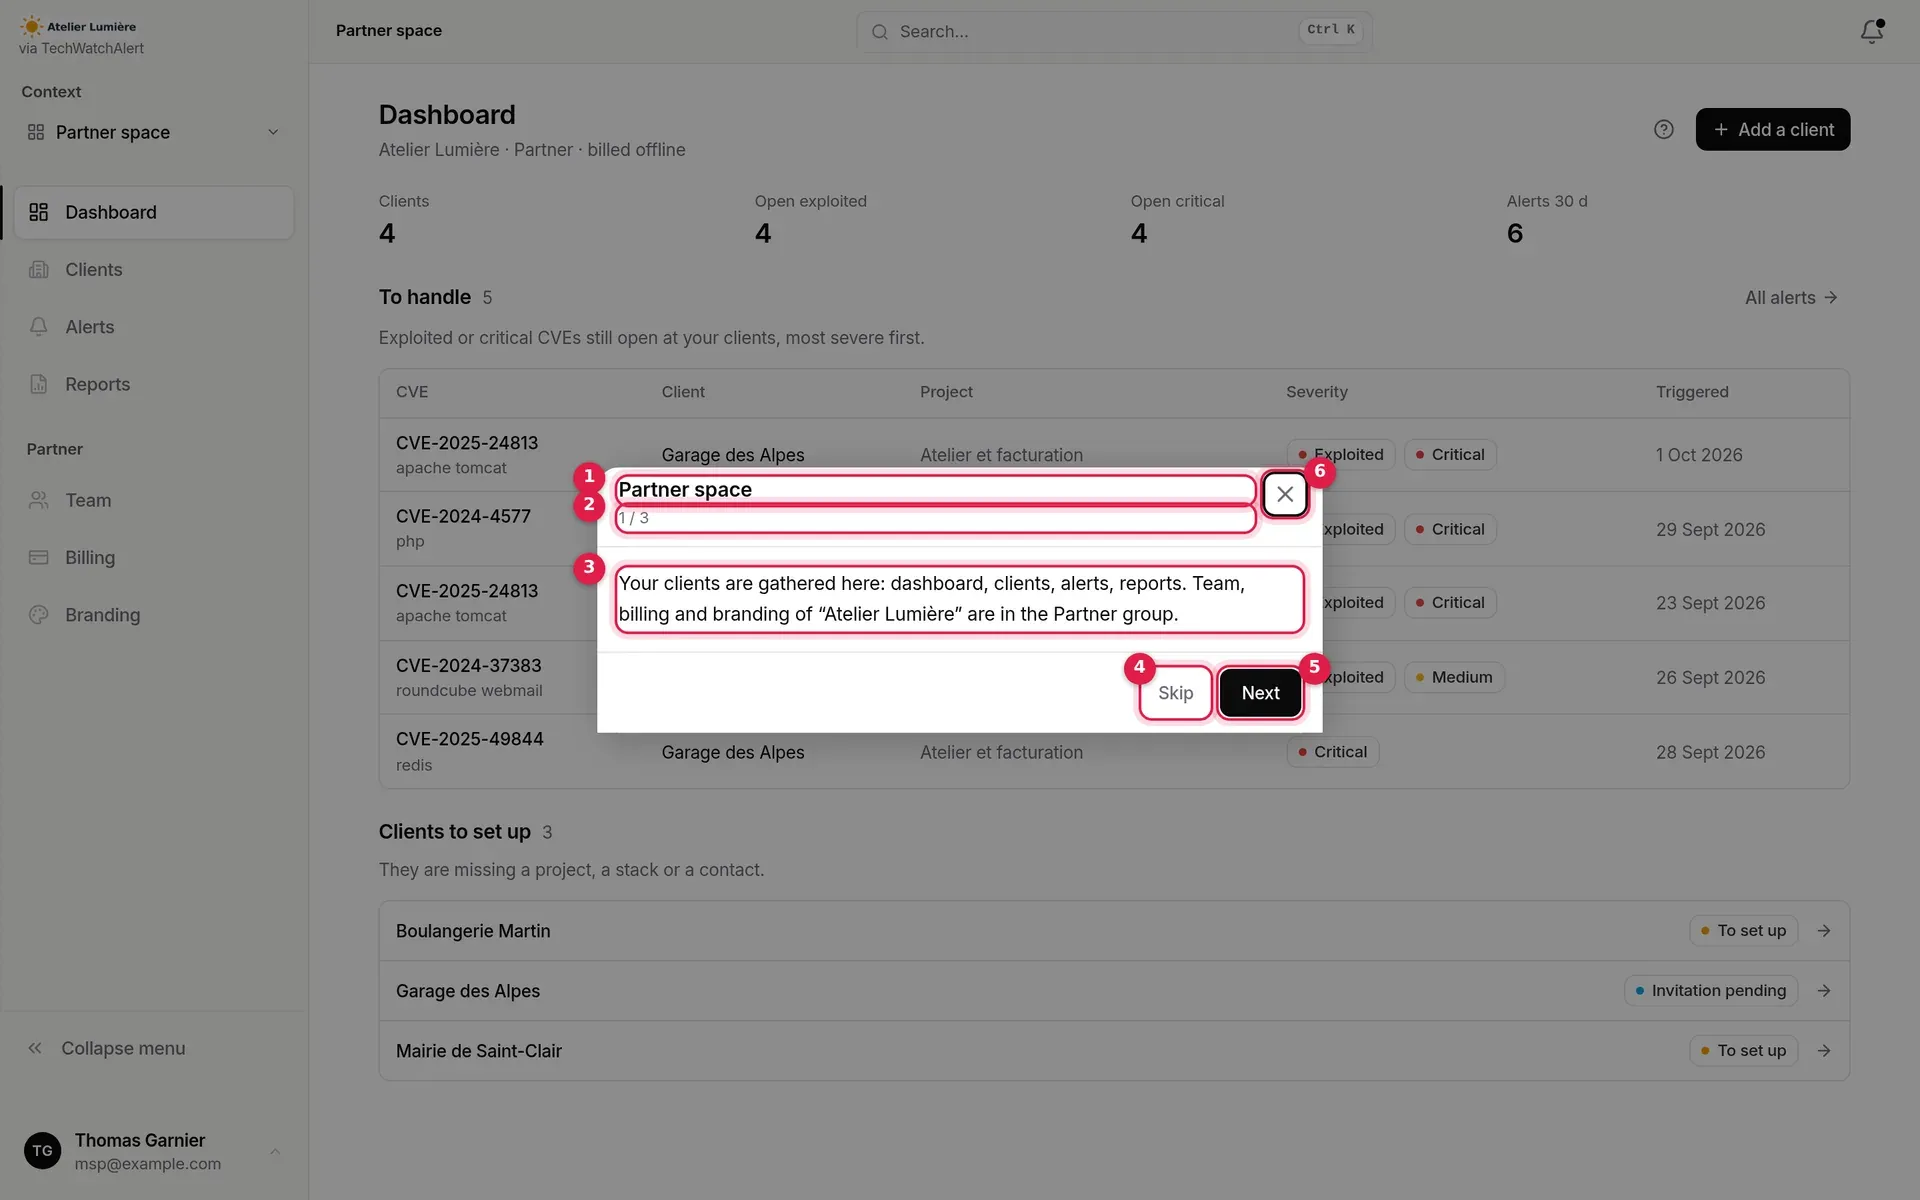Expand the Thomas Garnier account menu chevron

pyautogui.click(x=275, y=1152)
